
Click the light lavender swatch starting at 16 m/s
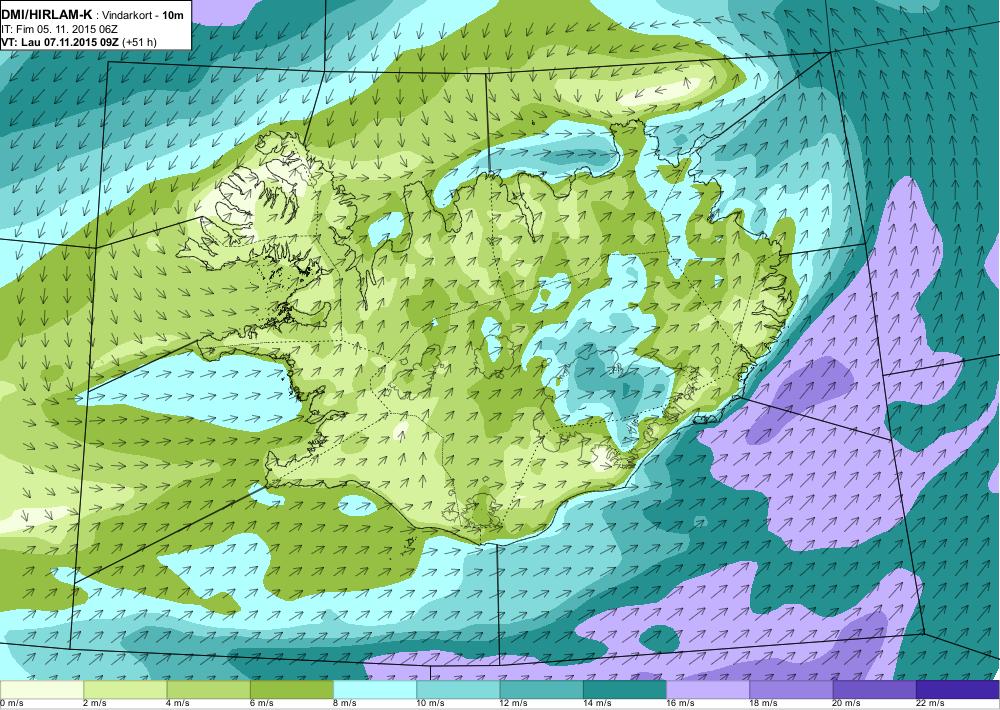click(708, 689)
